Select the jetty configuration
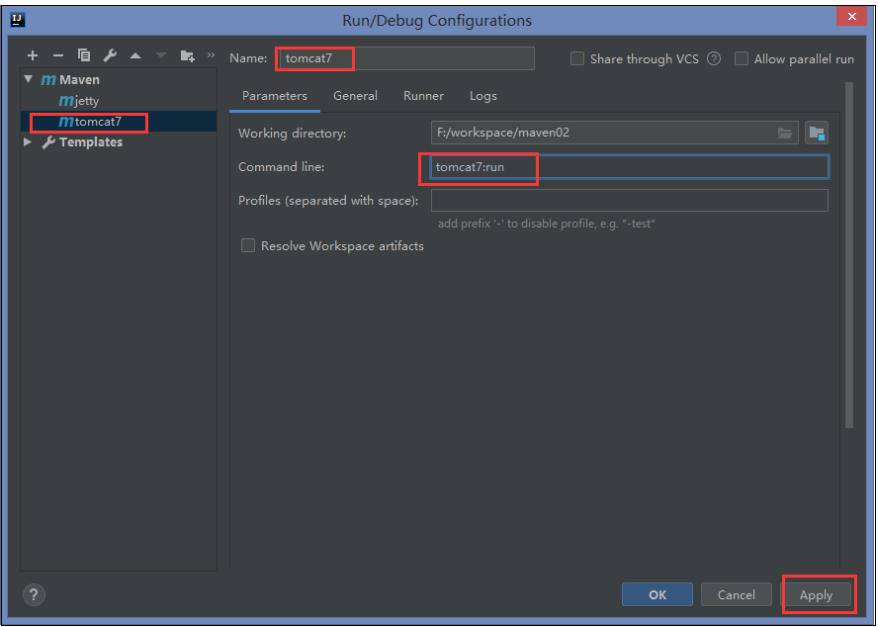 click(87, 101)
